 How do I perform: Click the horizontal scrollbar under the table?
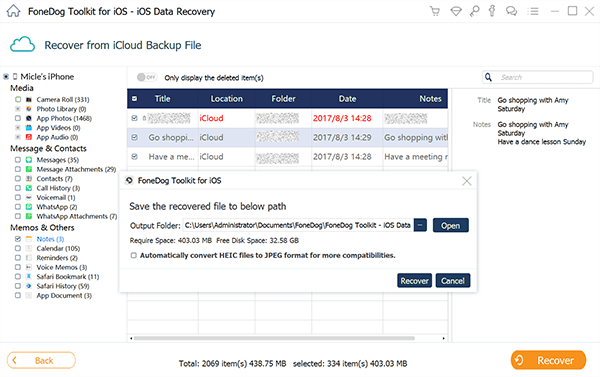click(274, 338)
